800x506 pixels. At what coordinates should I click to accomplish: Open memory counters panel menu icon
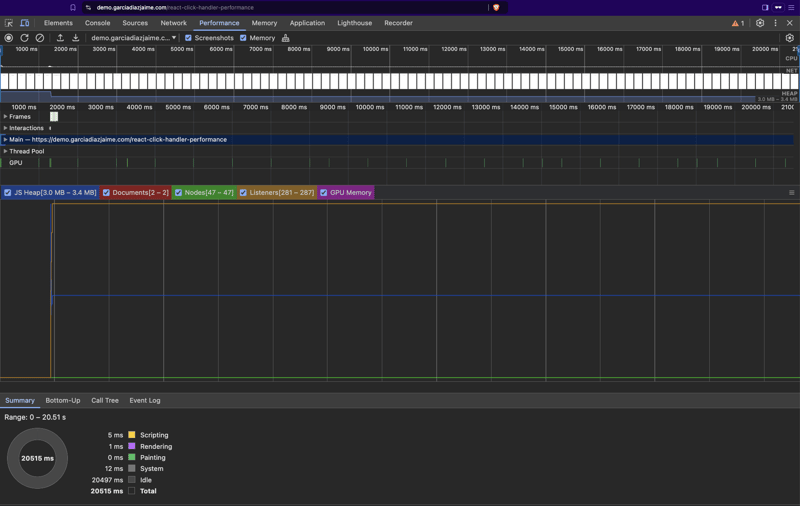click(791, 192)
